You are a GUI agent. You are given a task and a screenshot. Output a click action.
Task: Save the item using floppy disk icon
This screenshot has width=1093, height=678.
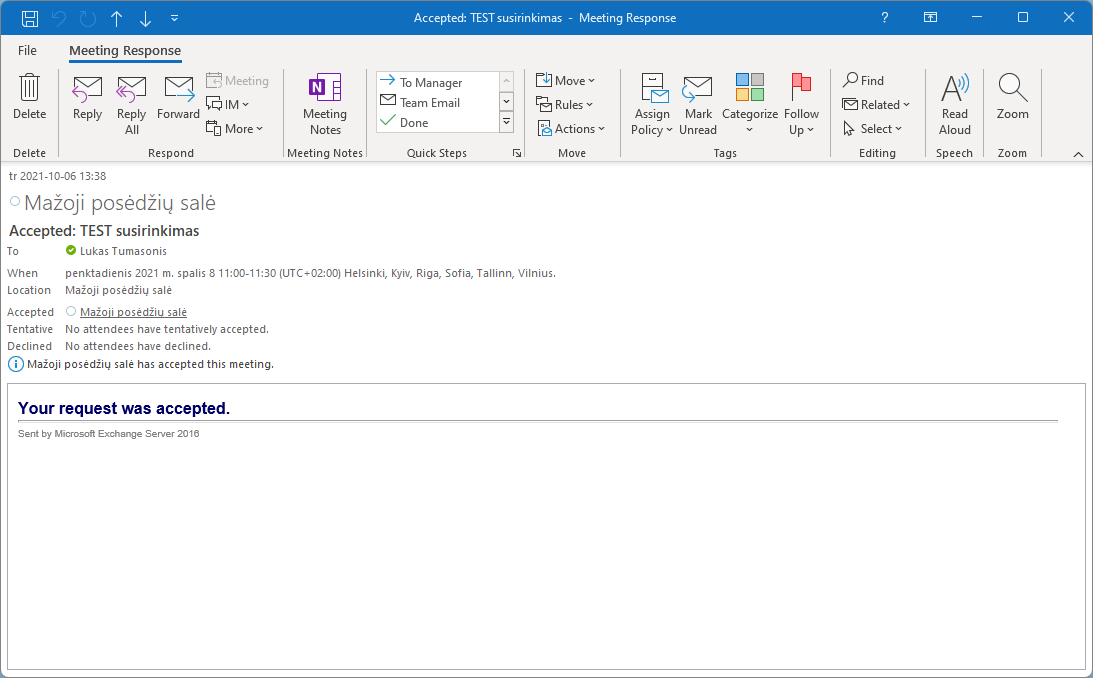pyautogui.click(x=30, y=18)
